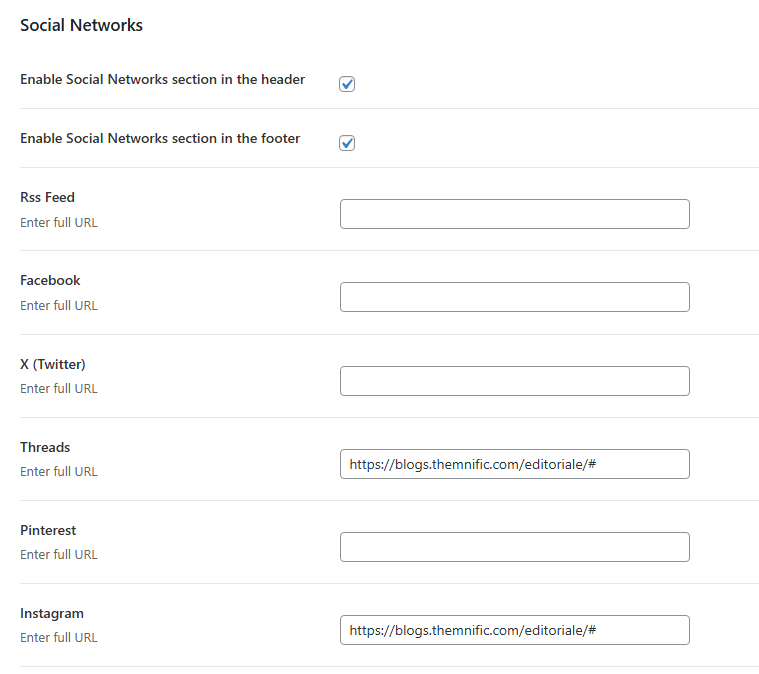Click the Threads URL field with themnific link
Viewport: 759px width, 674px height.
514,464
